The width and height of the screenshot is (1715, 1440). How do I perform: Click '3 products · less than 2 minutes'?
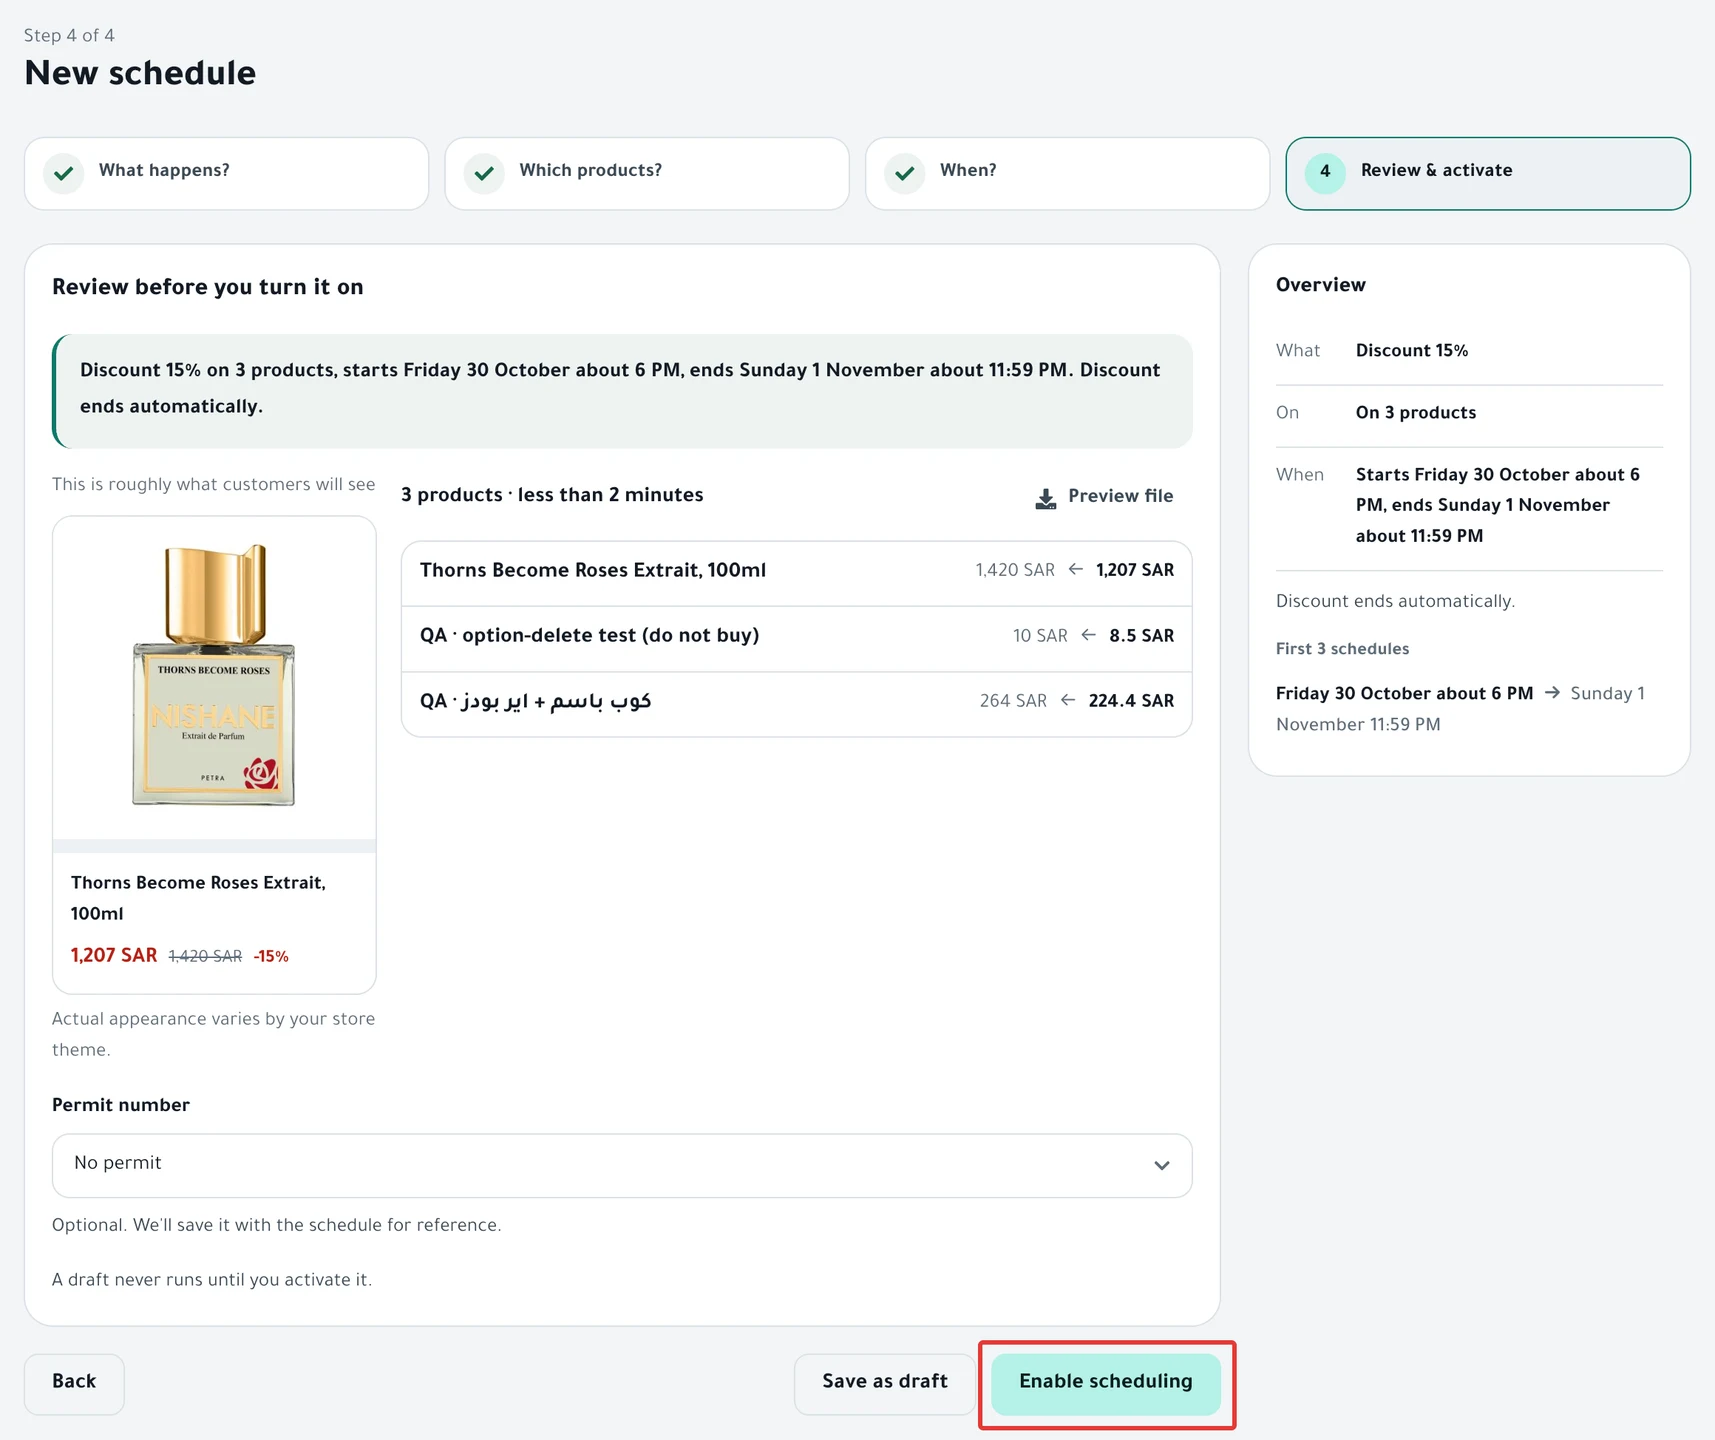[552, 495]
